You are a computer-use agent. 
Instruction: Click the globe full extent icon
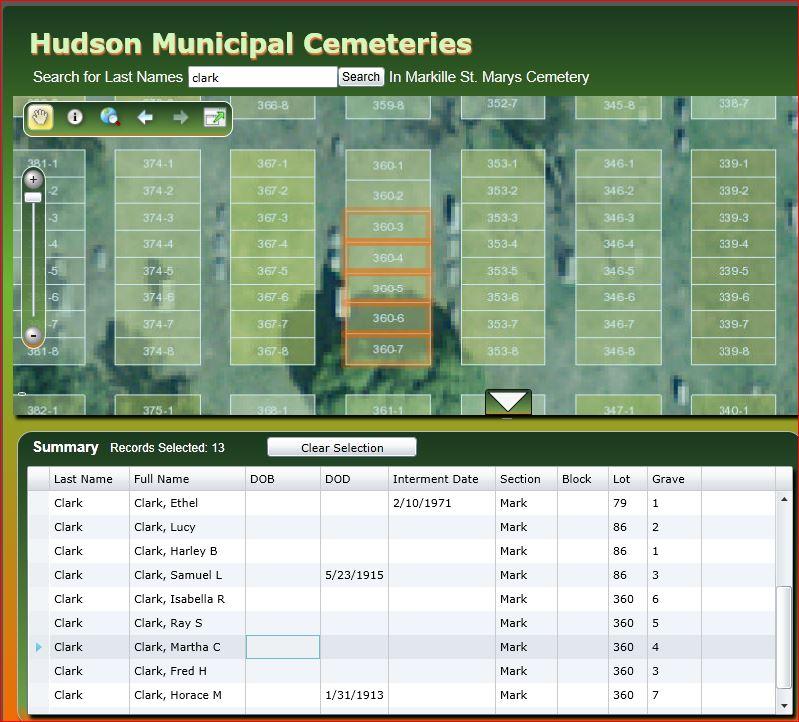(110, 117)
